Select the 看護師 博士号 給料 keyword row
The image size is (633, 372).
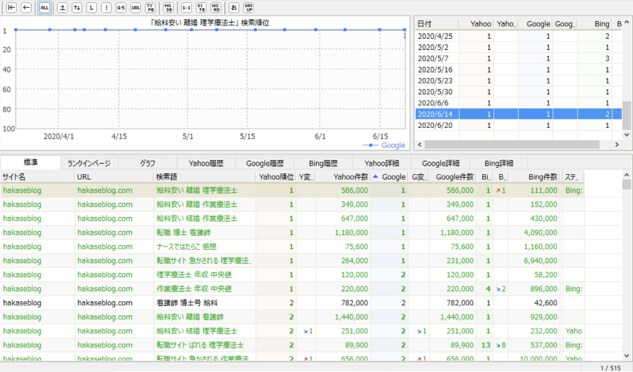pos(292,303)
